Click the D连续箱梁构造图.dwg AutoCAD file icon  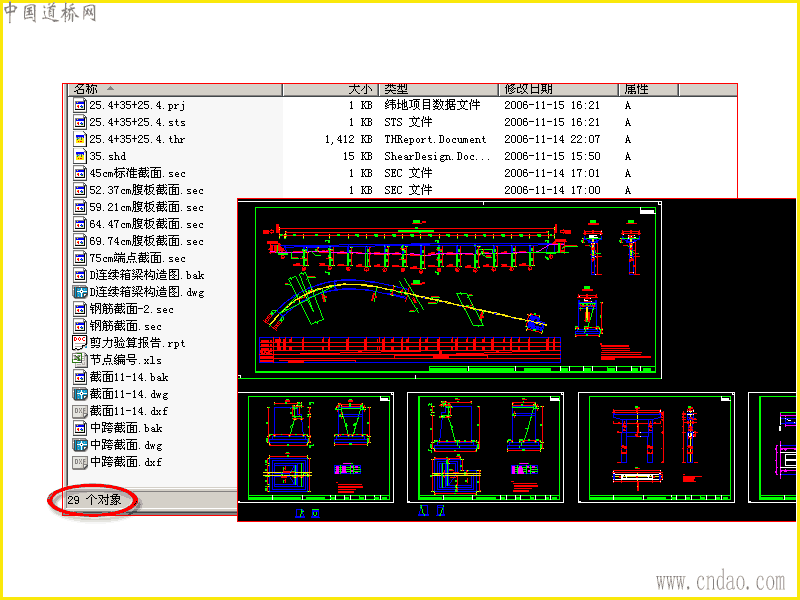point(80,292)
